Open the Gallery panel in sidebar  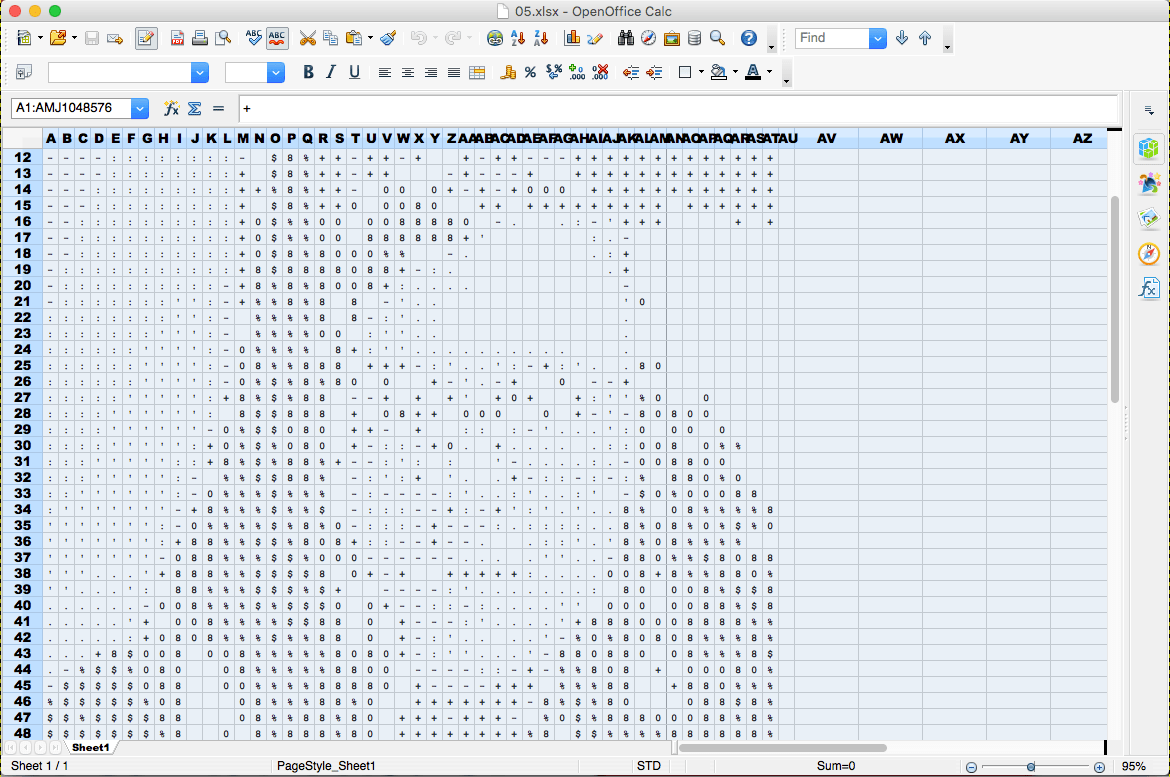click(x=1149, y=219)
